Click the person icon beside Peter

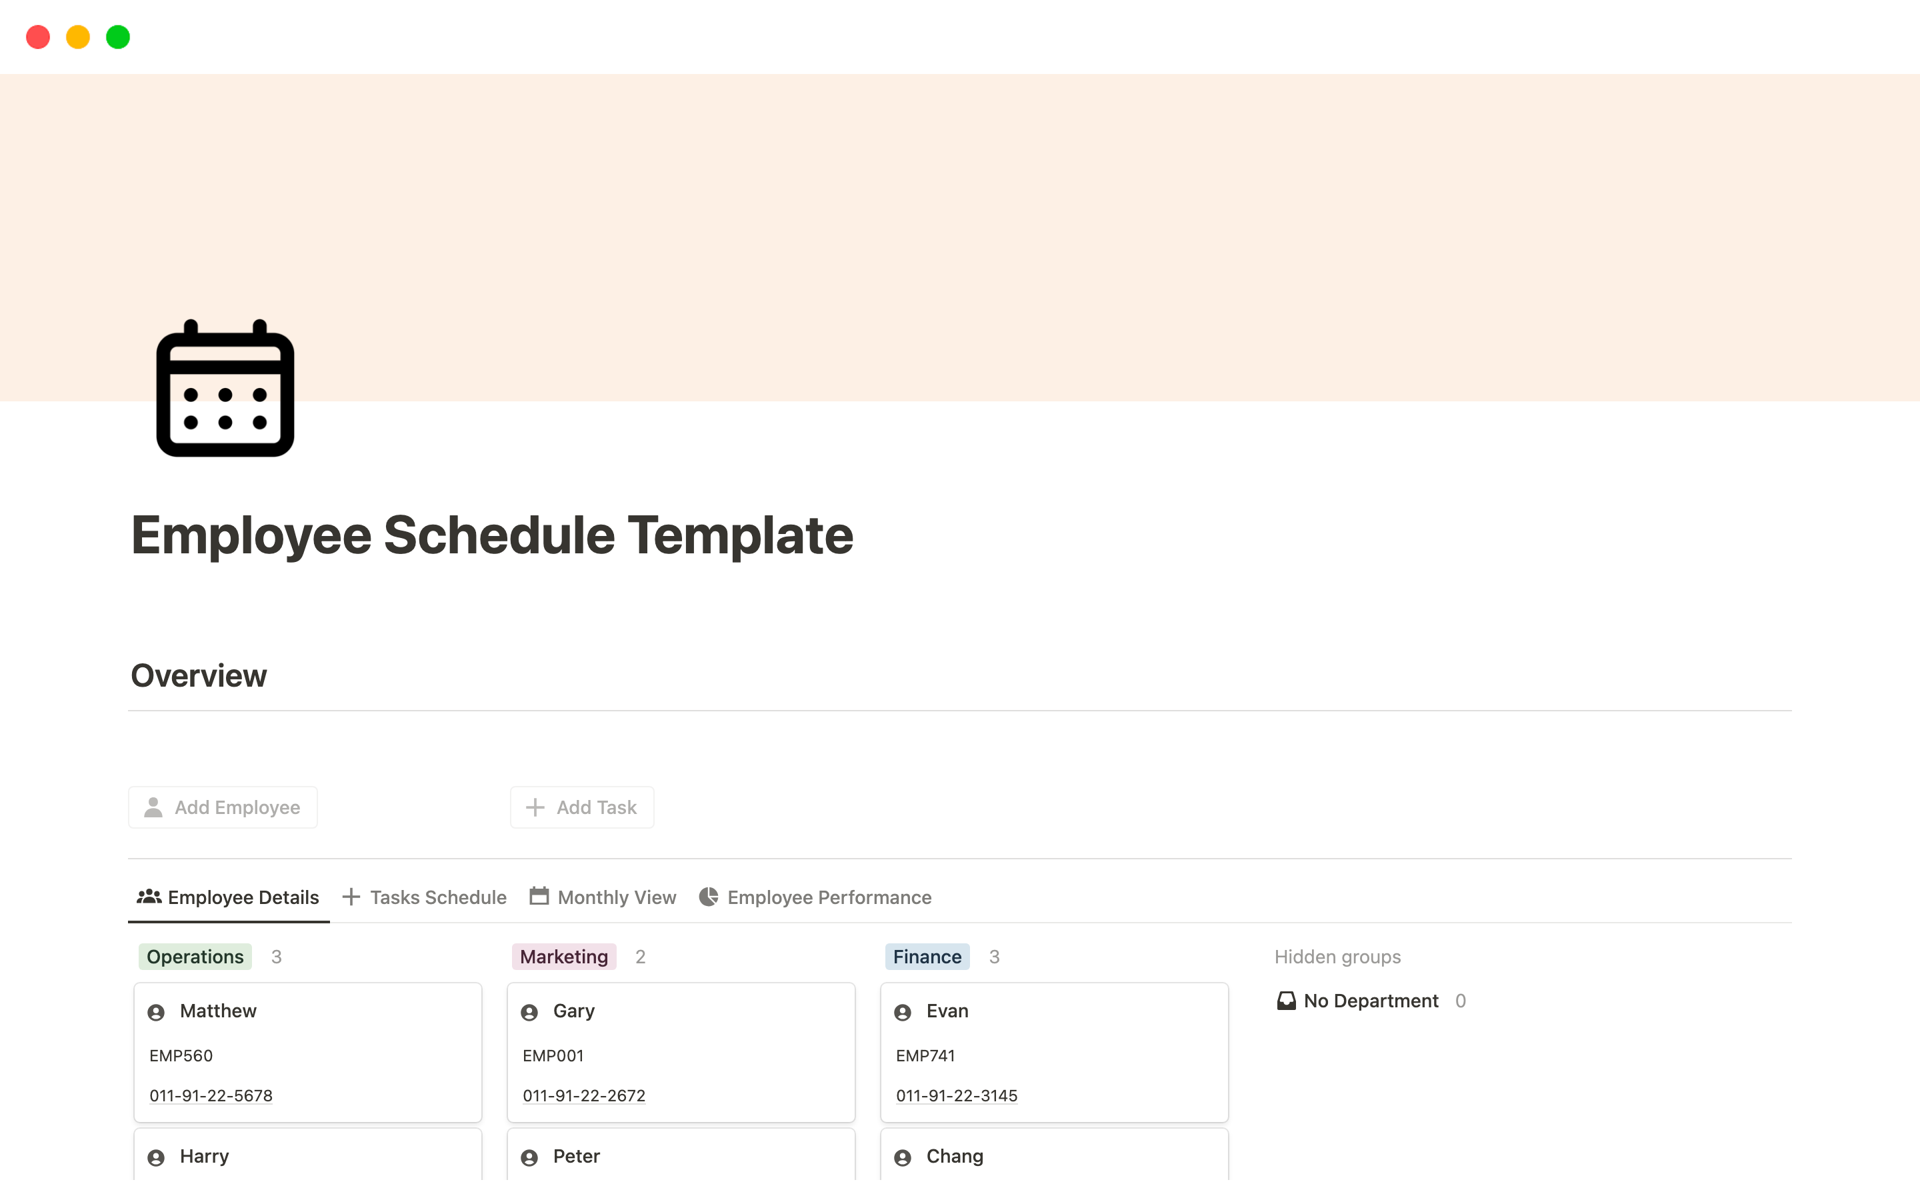(529, 1157)
